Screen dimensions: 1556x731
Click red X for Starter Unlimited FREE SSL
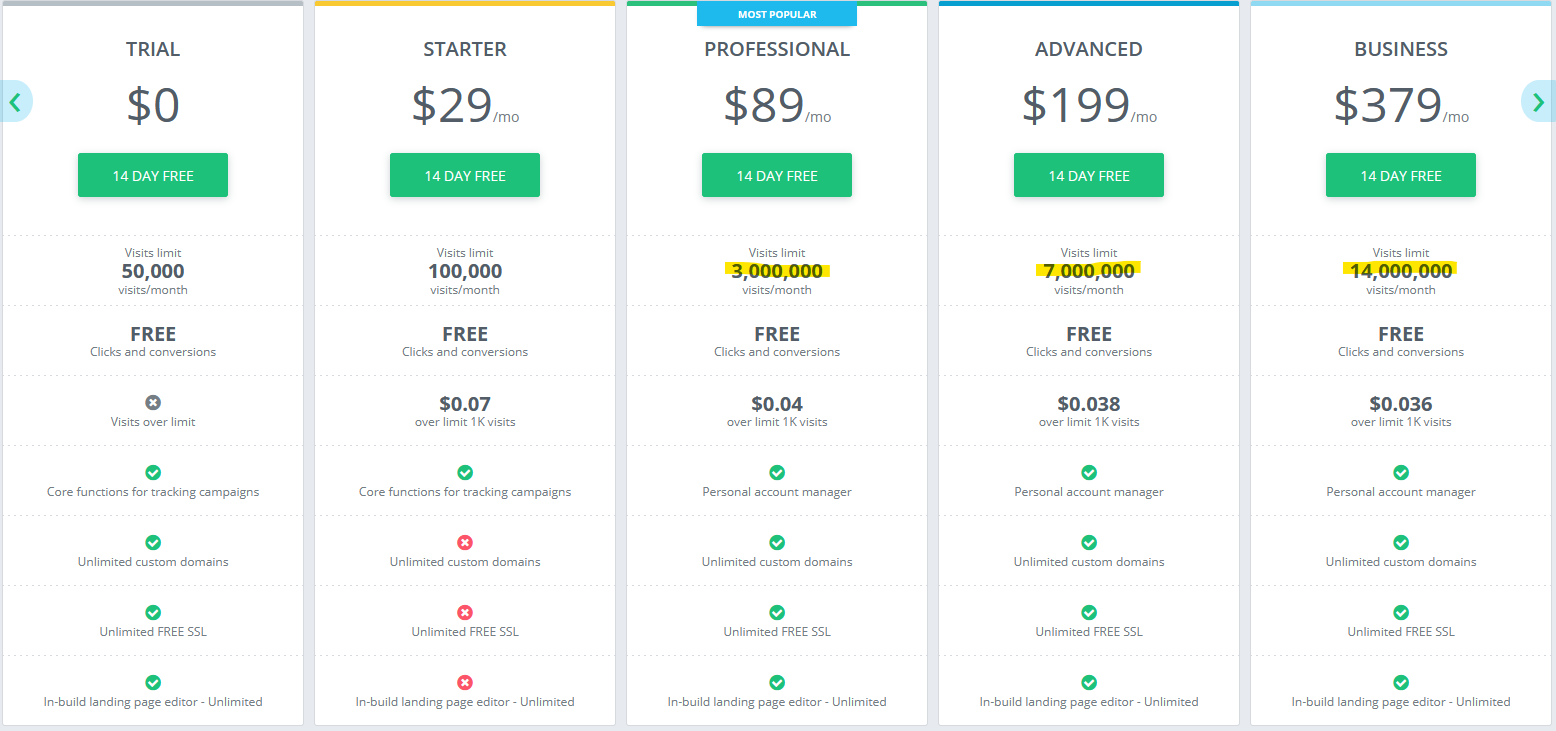(x=465, y=612)
